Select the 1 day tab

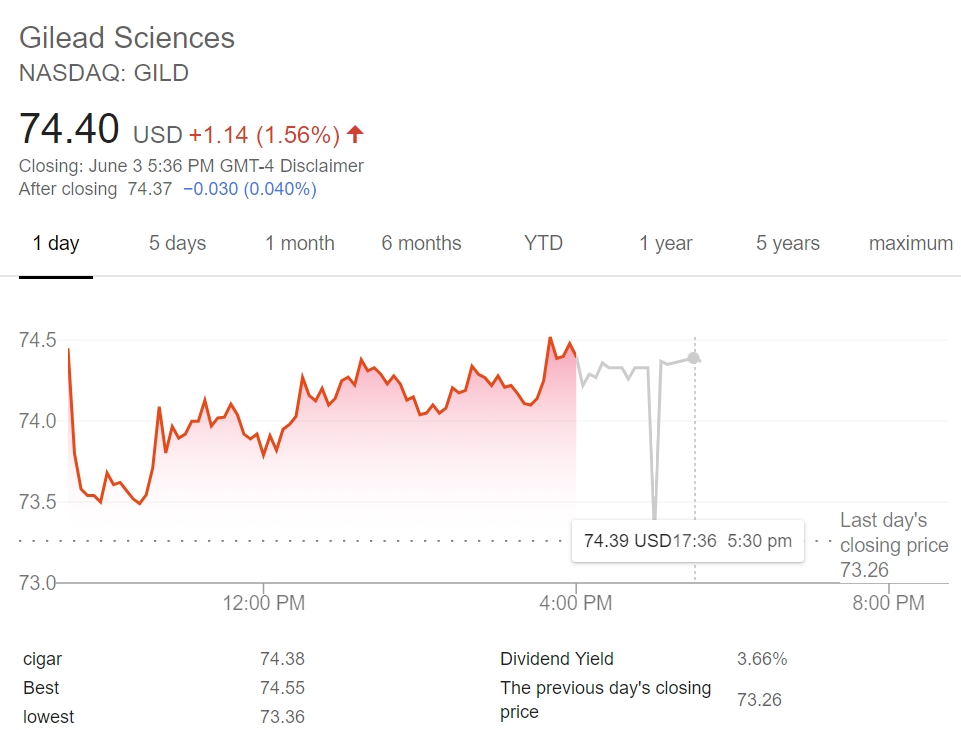(x=56, y=243)
